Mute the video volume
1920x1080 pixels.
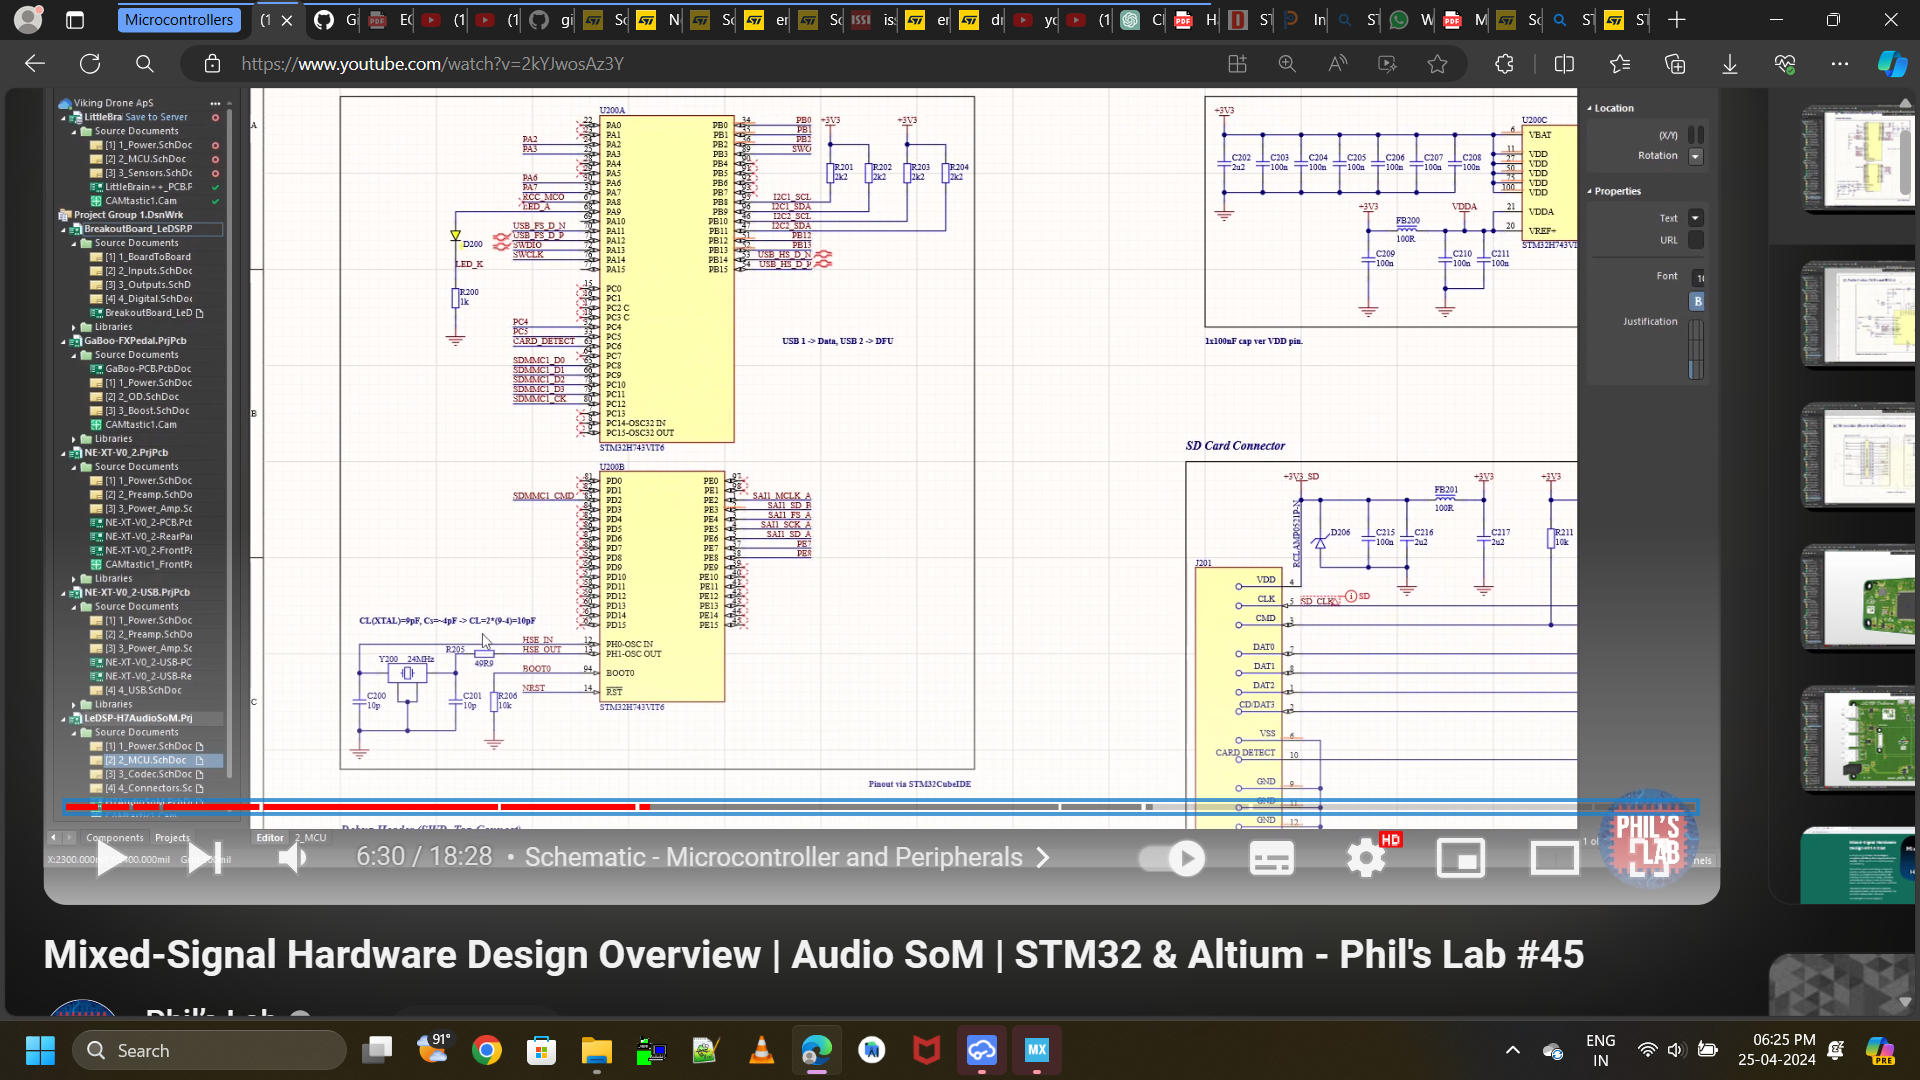click(294, 858)
